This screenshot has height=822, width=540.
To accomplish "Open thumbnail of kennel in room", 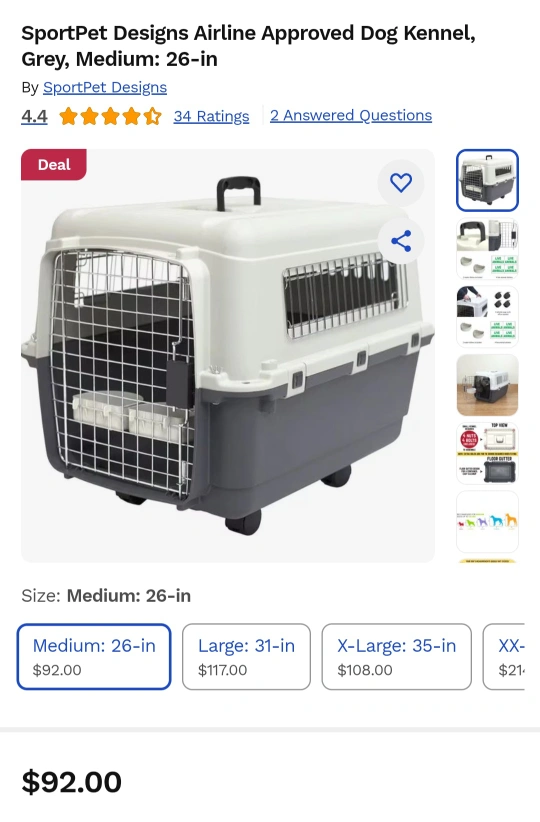I will [487, 385].
